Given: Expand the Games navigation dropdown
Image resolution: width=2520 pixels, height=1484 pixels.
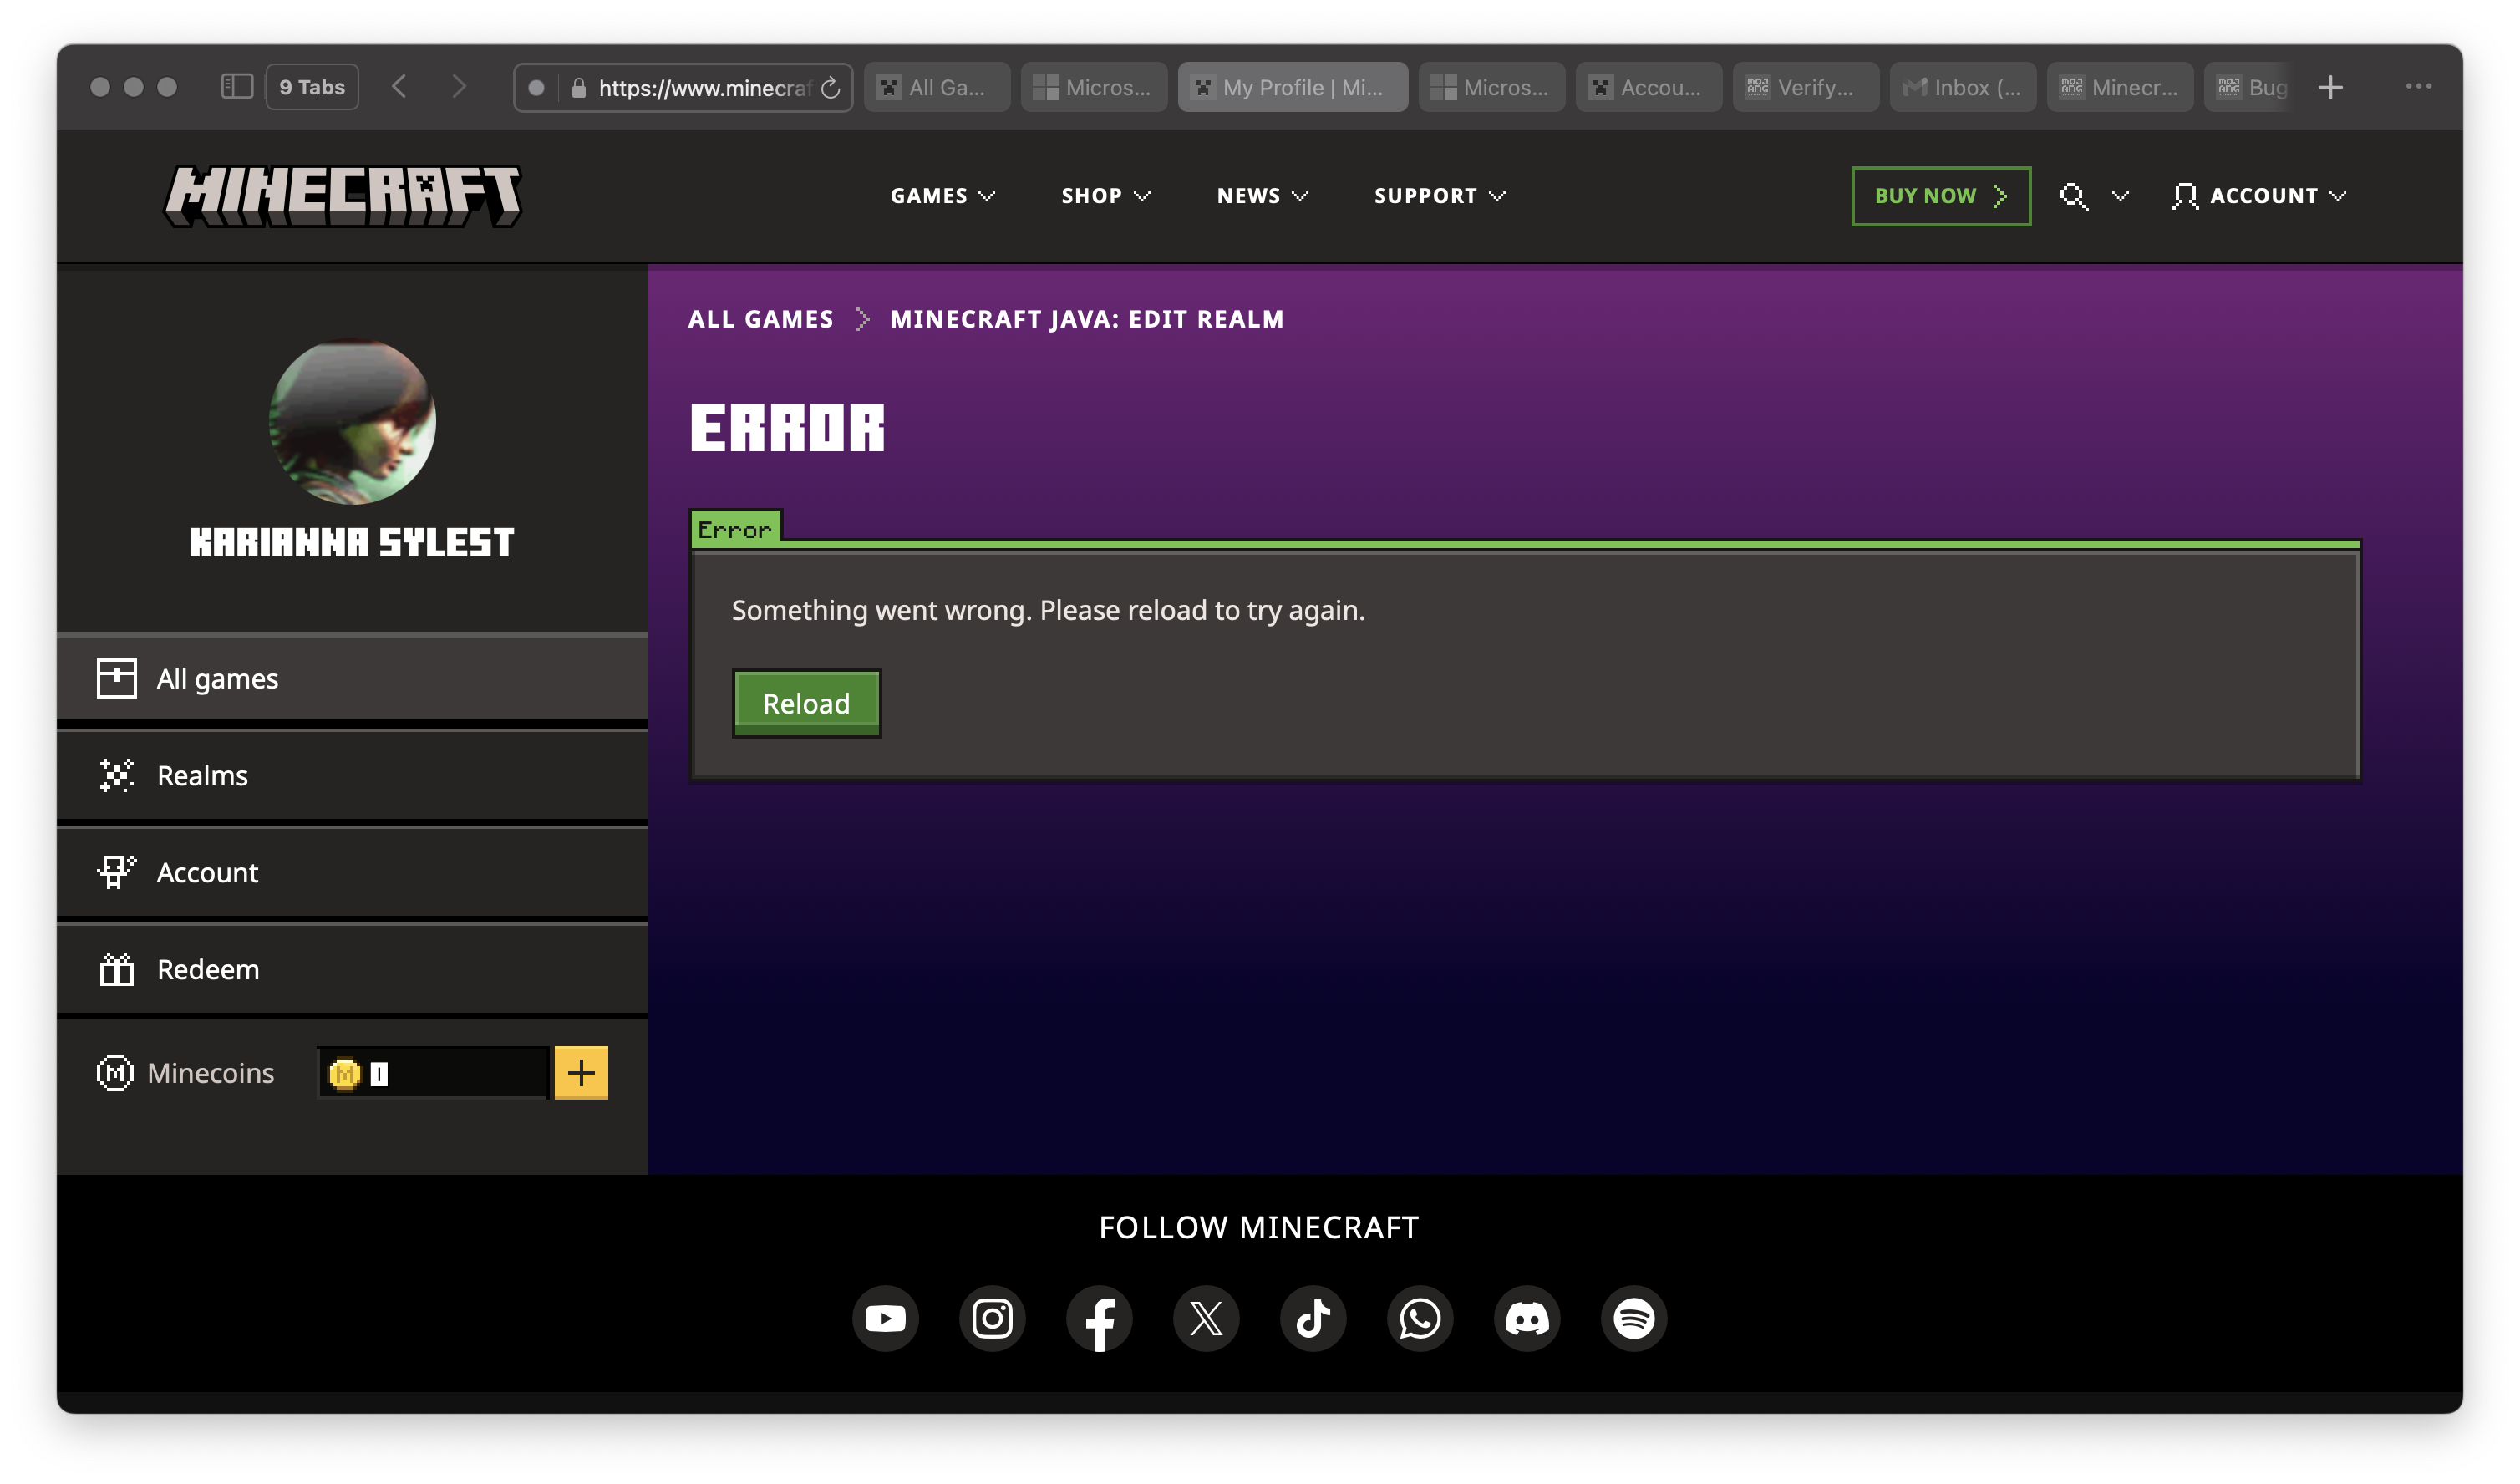Looking at the screenshot, I should (942, 196).
